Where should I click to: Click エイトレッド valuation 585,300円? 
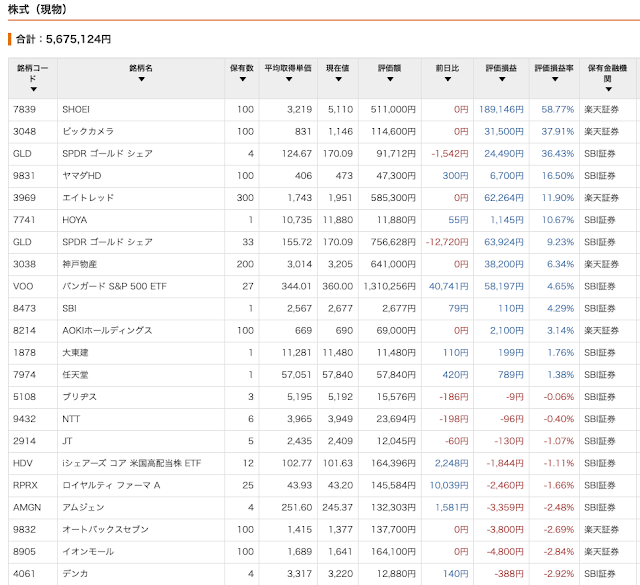[x=393, y=198]
